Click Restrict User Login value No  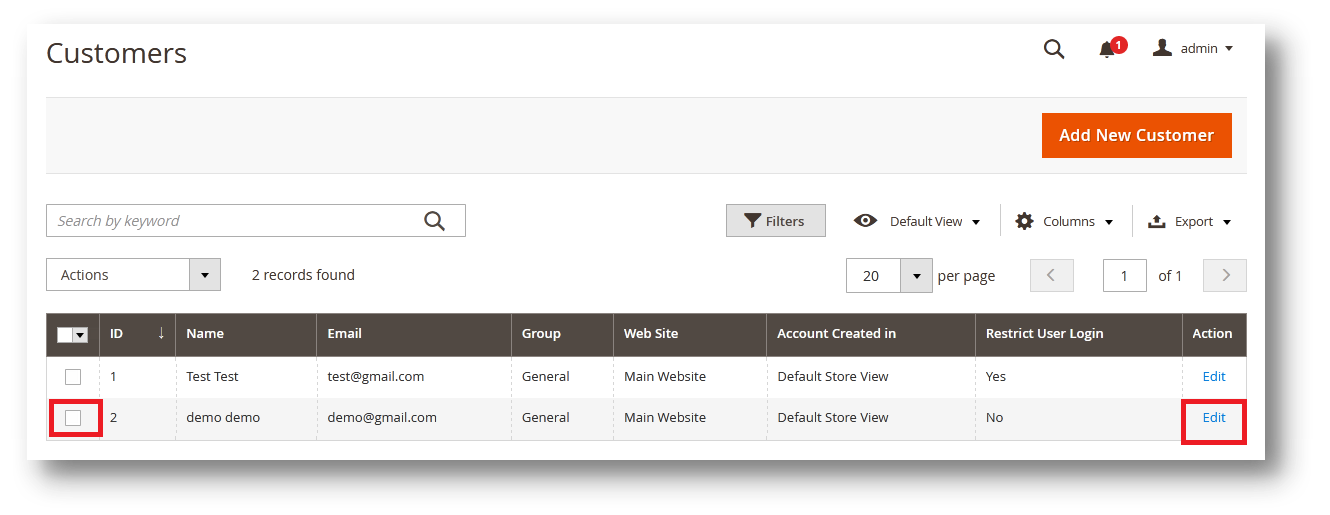click(994, 418)
